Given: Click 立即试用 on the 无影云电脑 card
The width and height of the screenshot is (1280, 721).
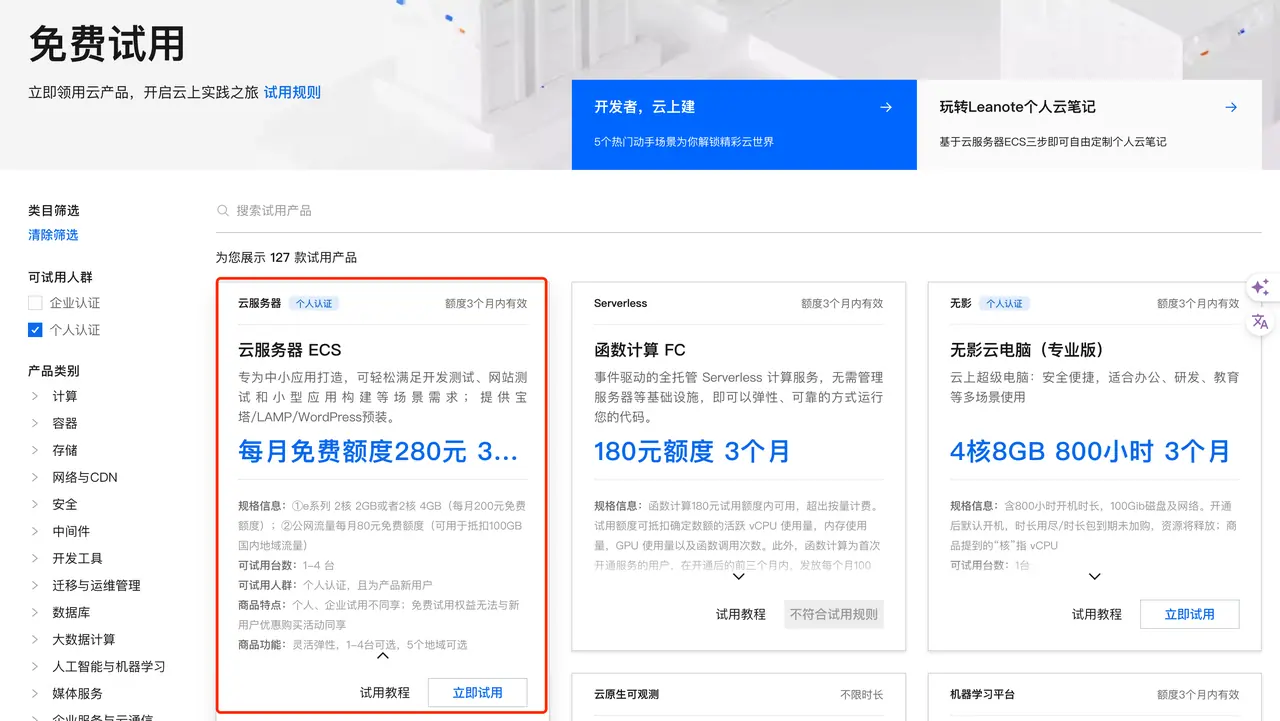Looking at the screenshot, I should [1189, 614].
